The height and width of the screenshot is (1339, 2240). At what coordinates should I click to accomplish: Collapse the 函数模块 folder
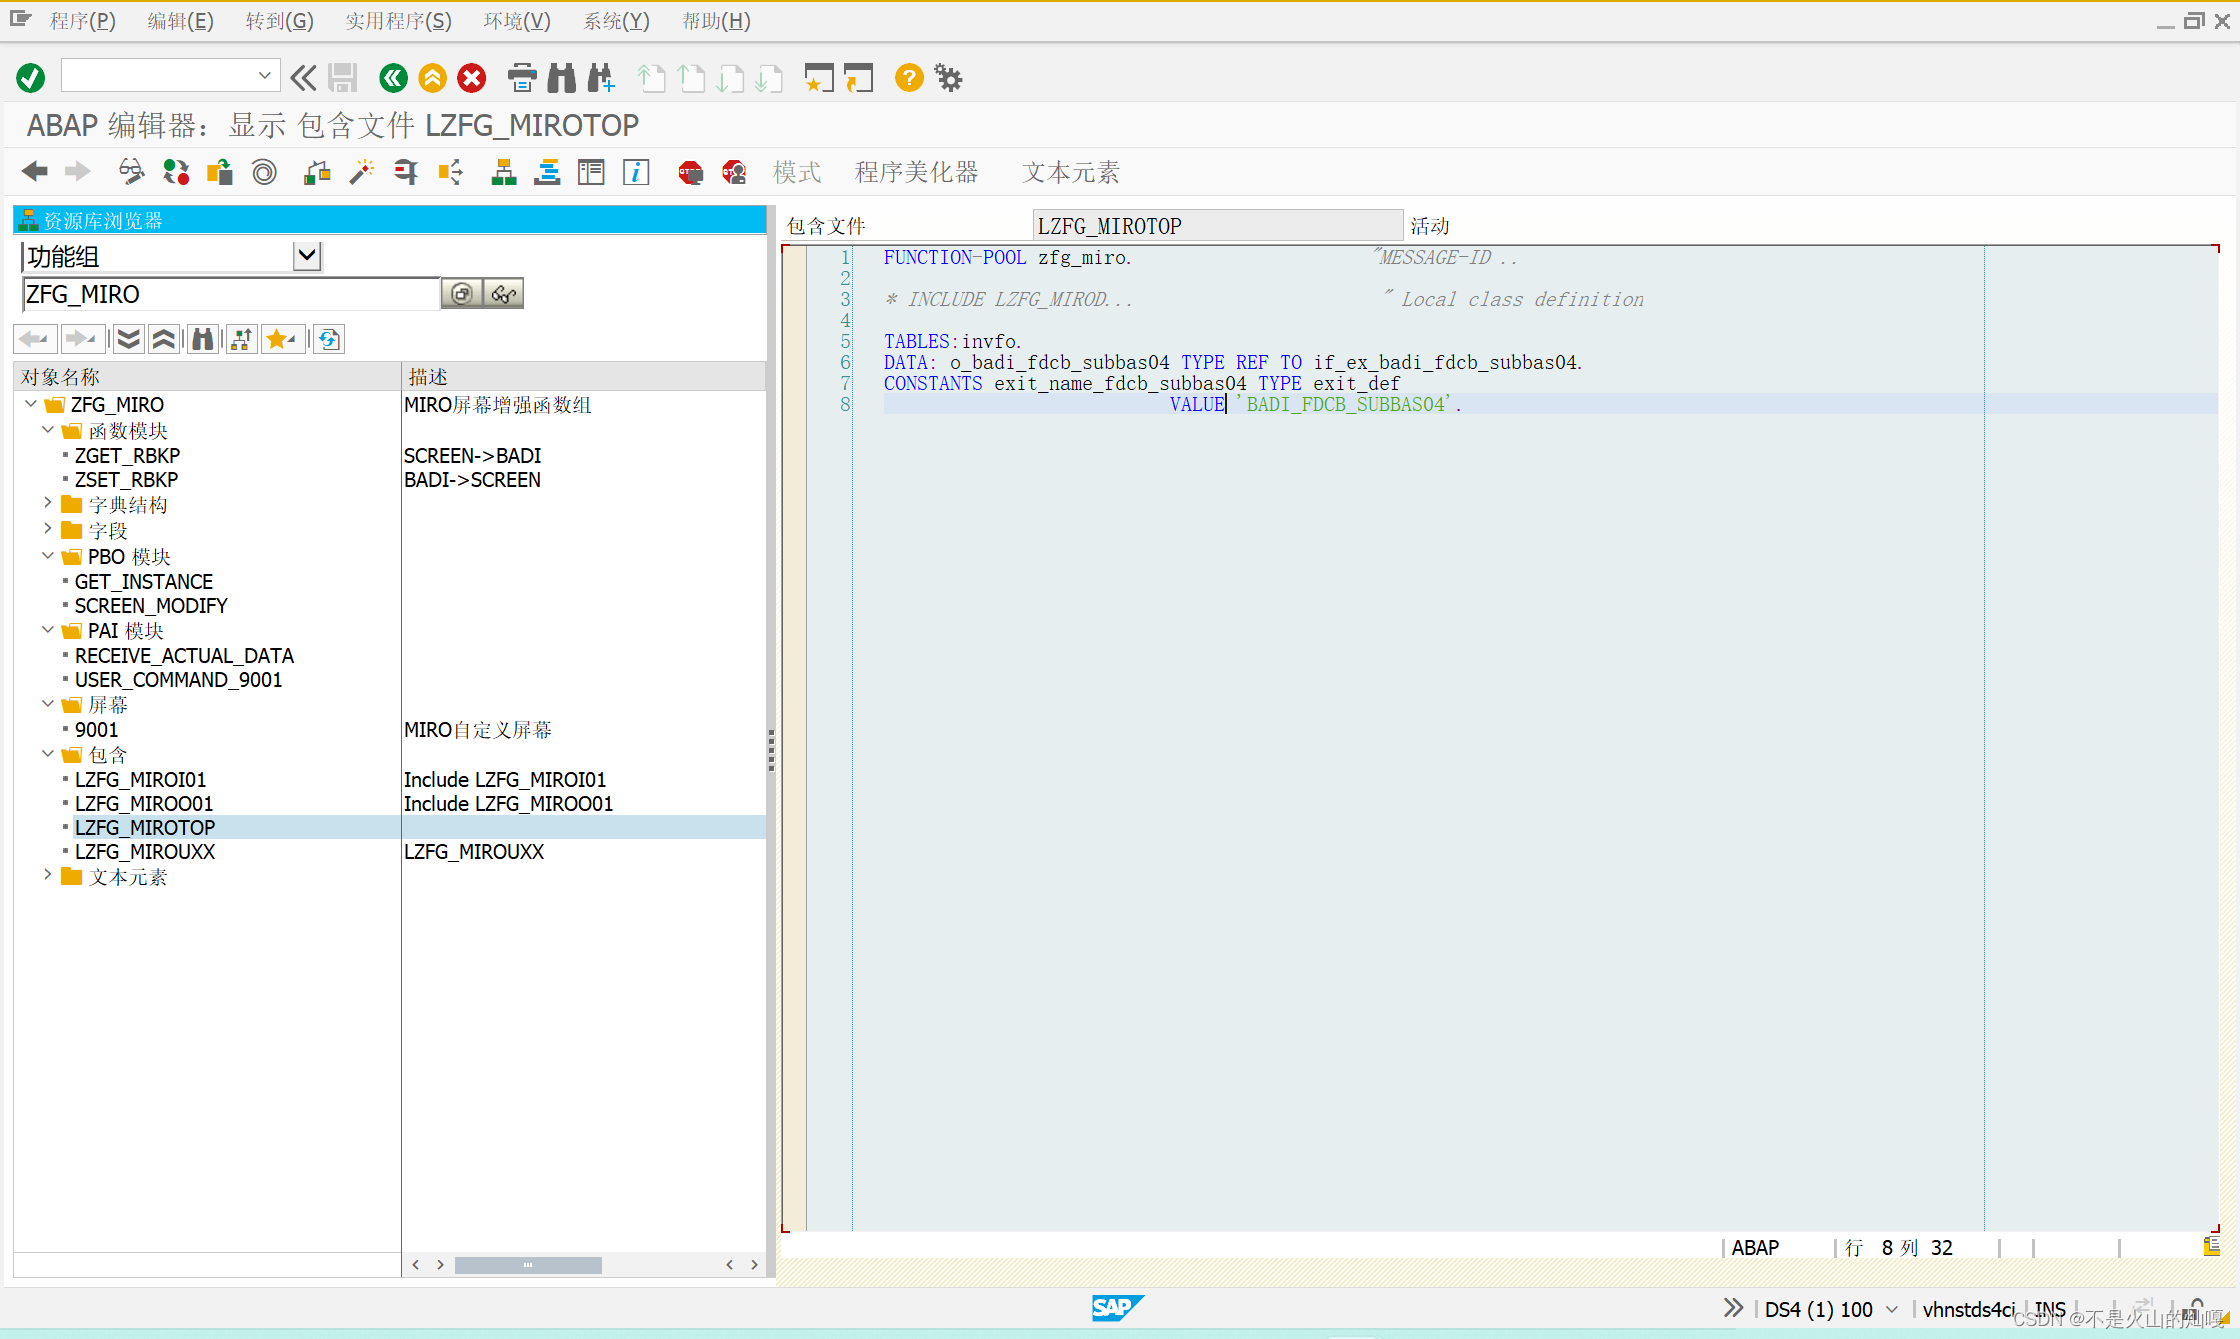47,430
